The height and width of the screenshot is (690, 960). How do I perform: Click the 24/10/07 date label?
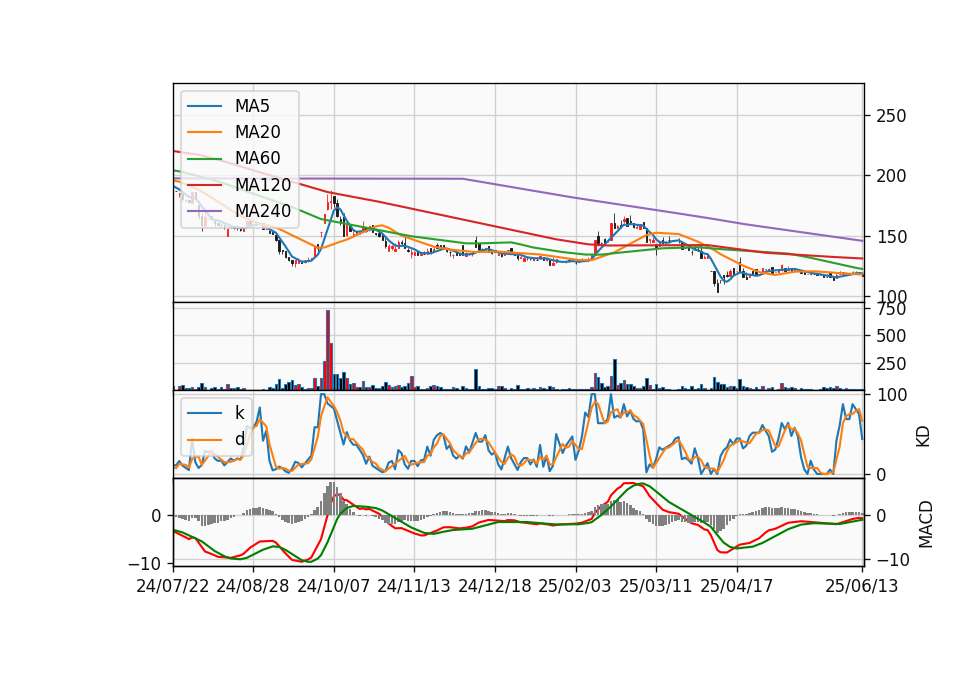pyautogui.click(x=334, y=586)
